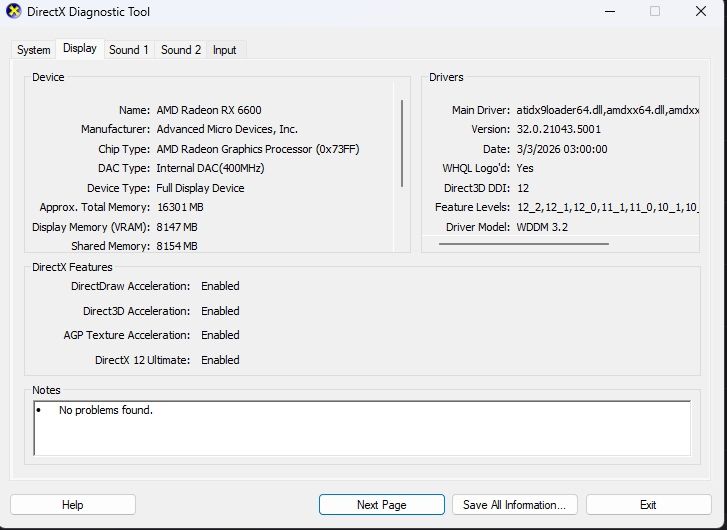727x530 pixels.
Task: Open the Sound 2 tab
Action: tap(181, 50)
